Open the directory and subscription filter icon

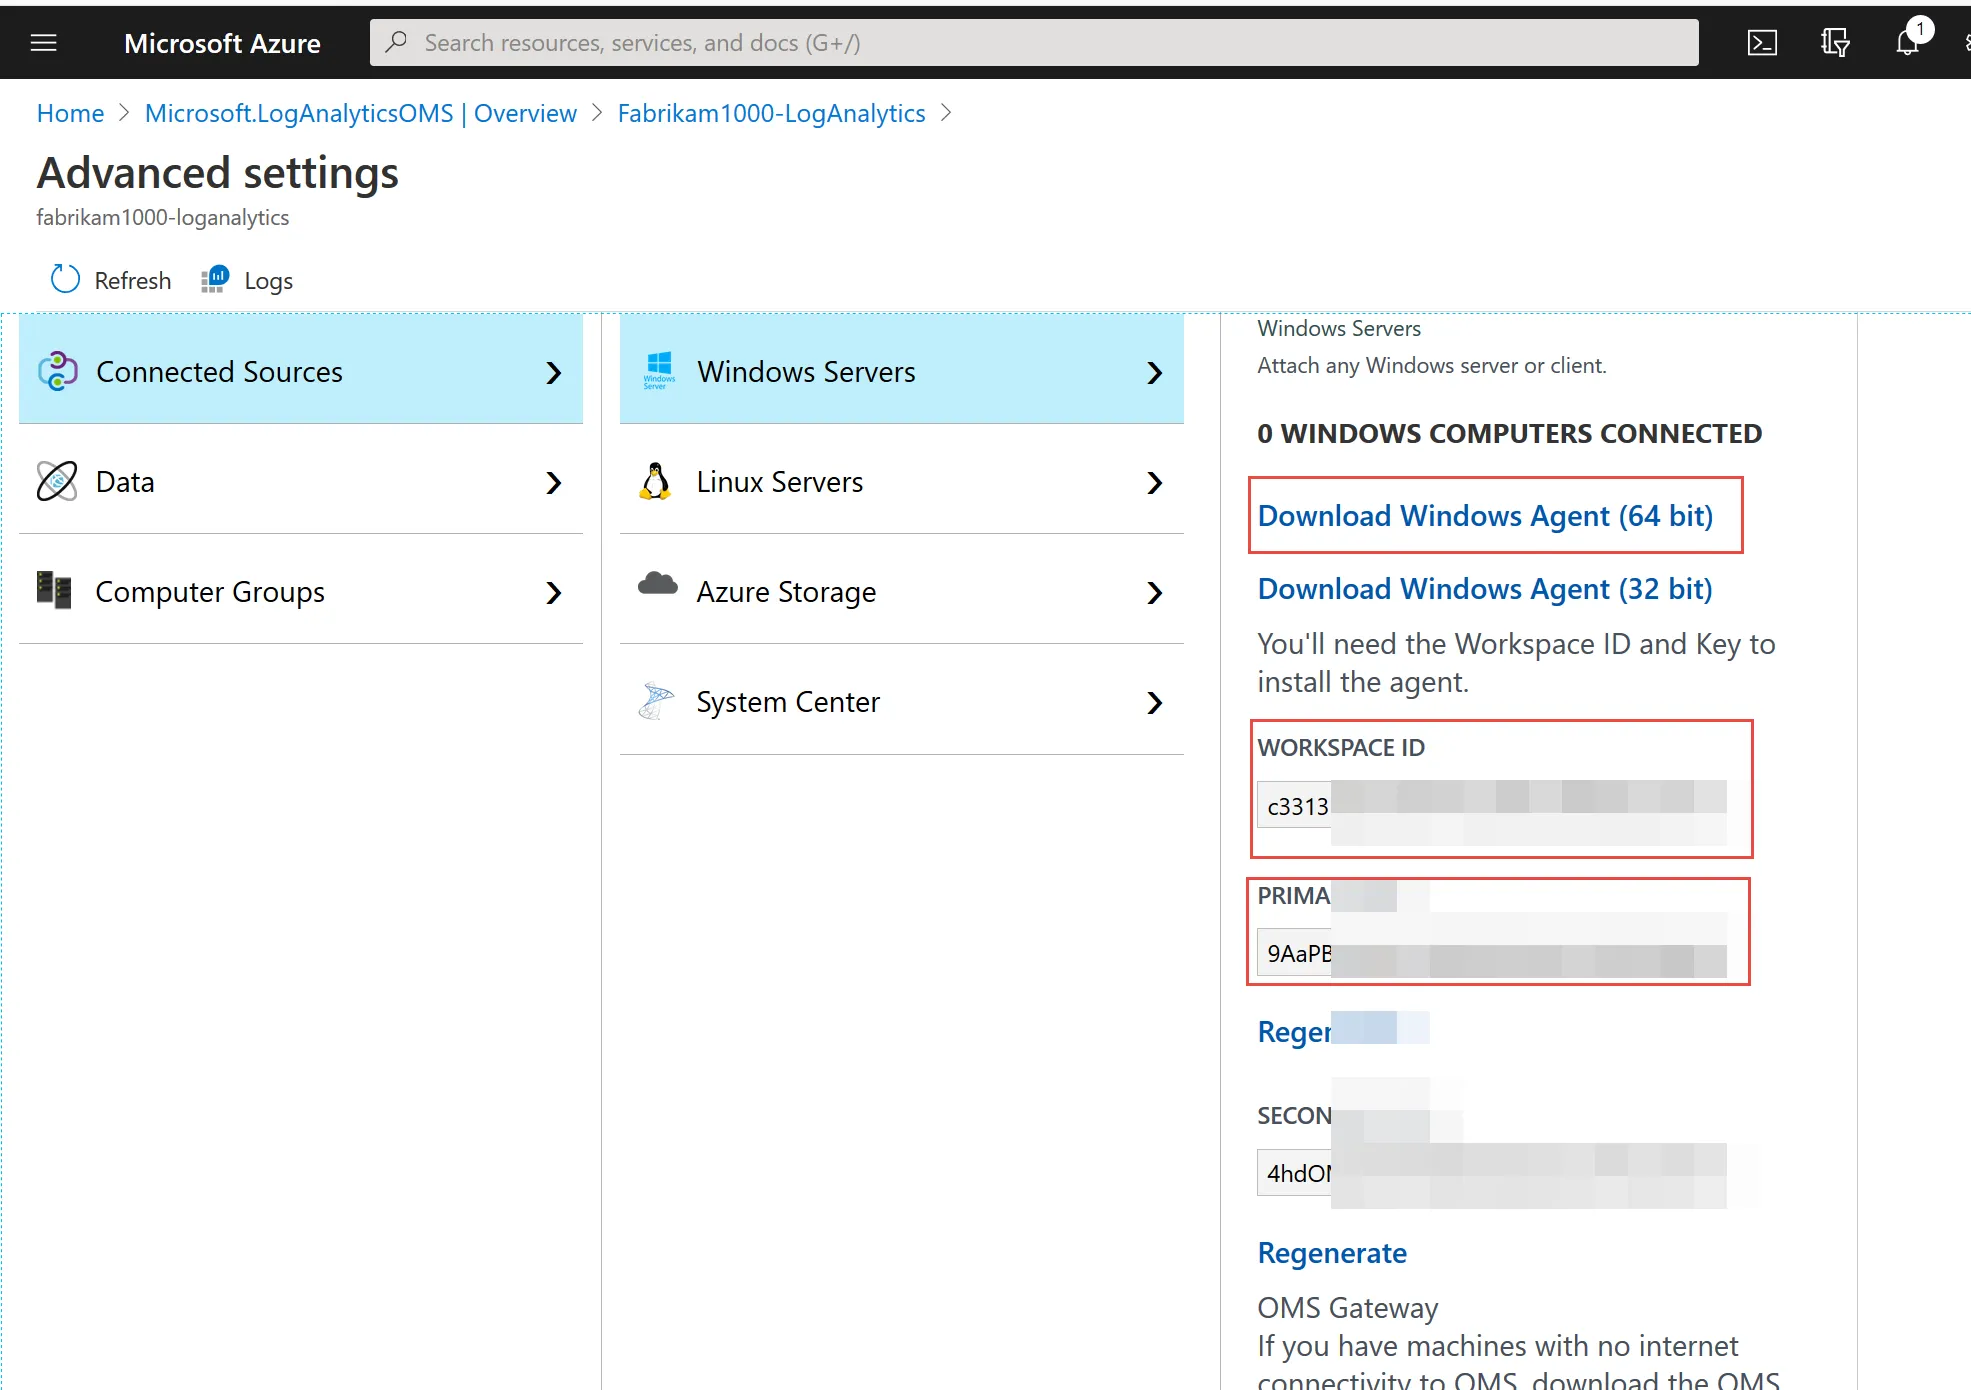[1834, 43]
